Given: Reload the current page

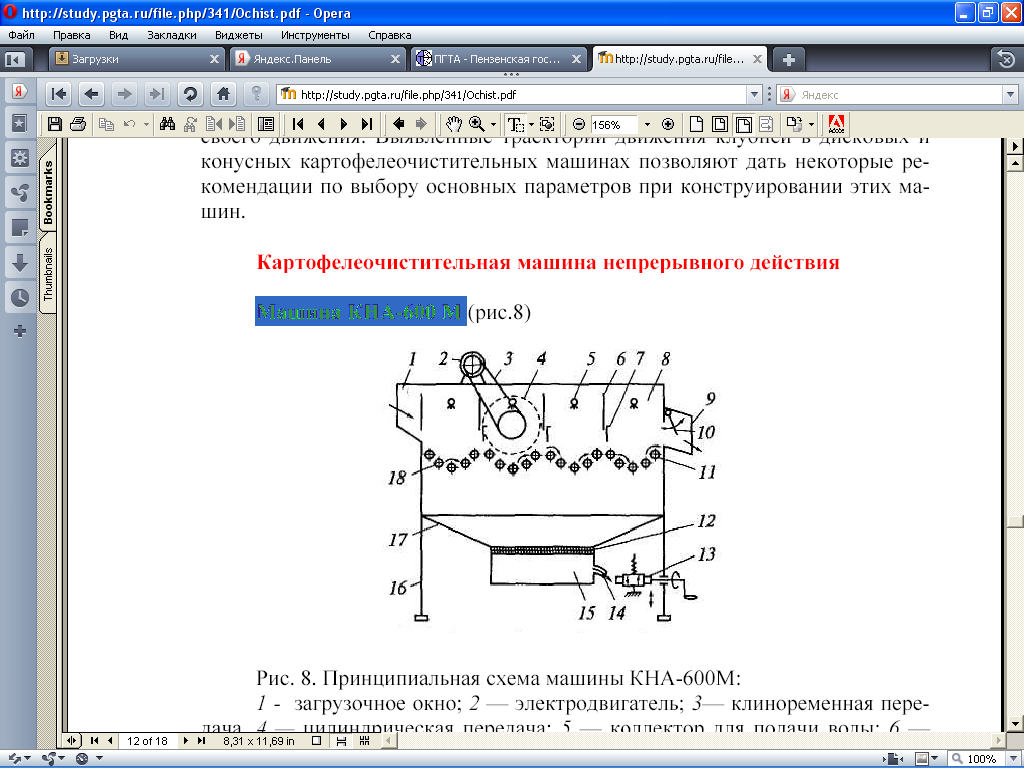Looking at the screenshot, I should coord(190,95).
